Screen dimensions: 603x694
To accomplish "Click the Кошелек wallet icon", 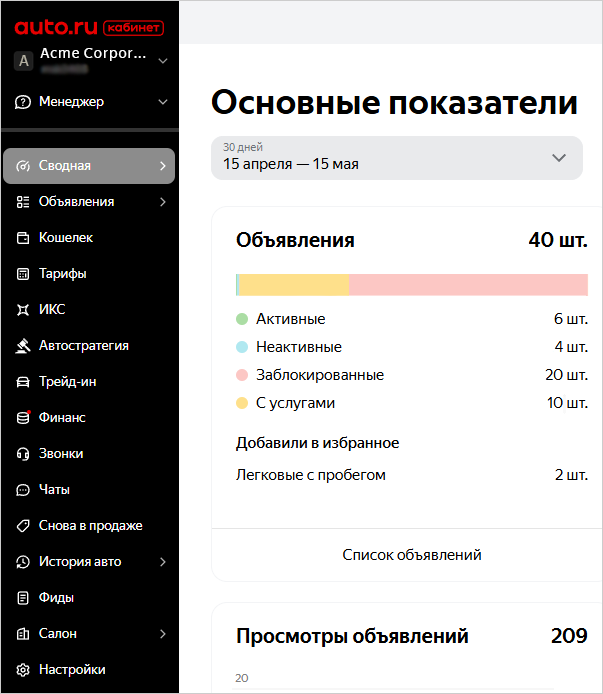I will (x=23, y=238).
